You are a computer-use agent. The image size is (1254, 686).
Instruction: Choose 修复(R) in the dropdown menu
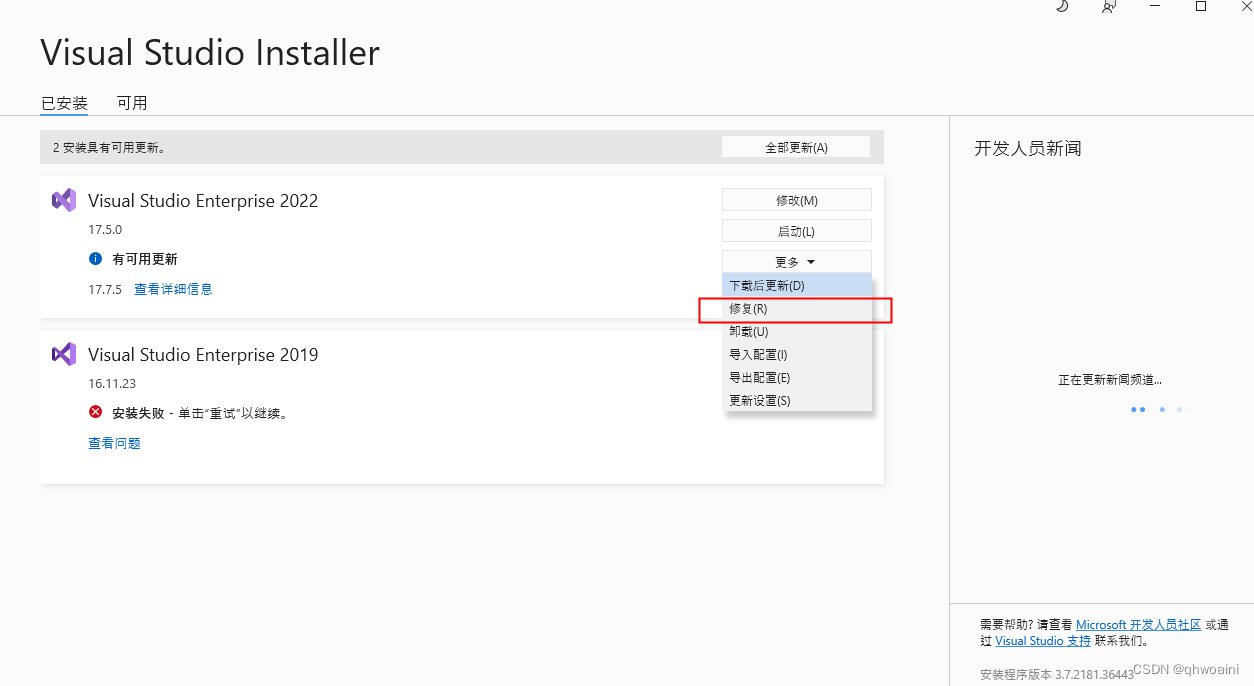point(797,309)
